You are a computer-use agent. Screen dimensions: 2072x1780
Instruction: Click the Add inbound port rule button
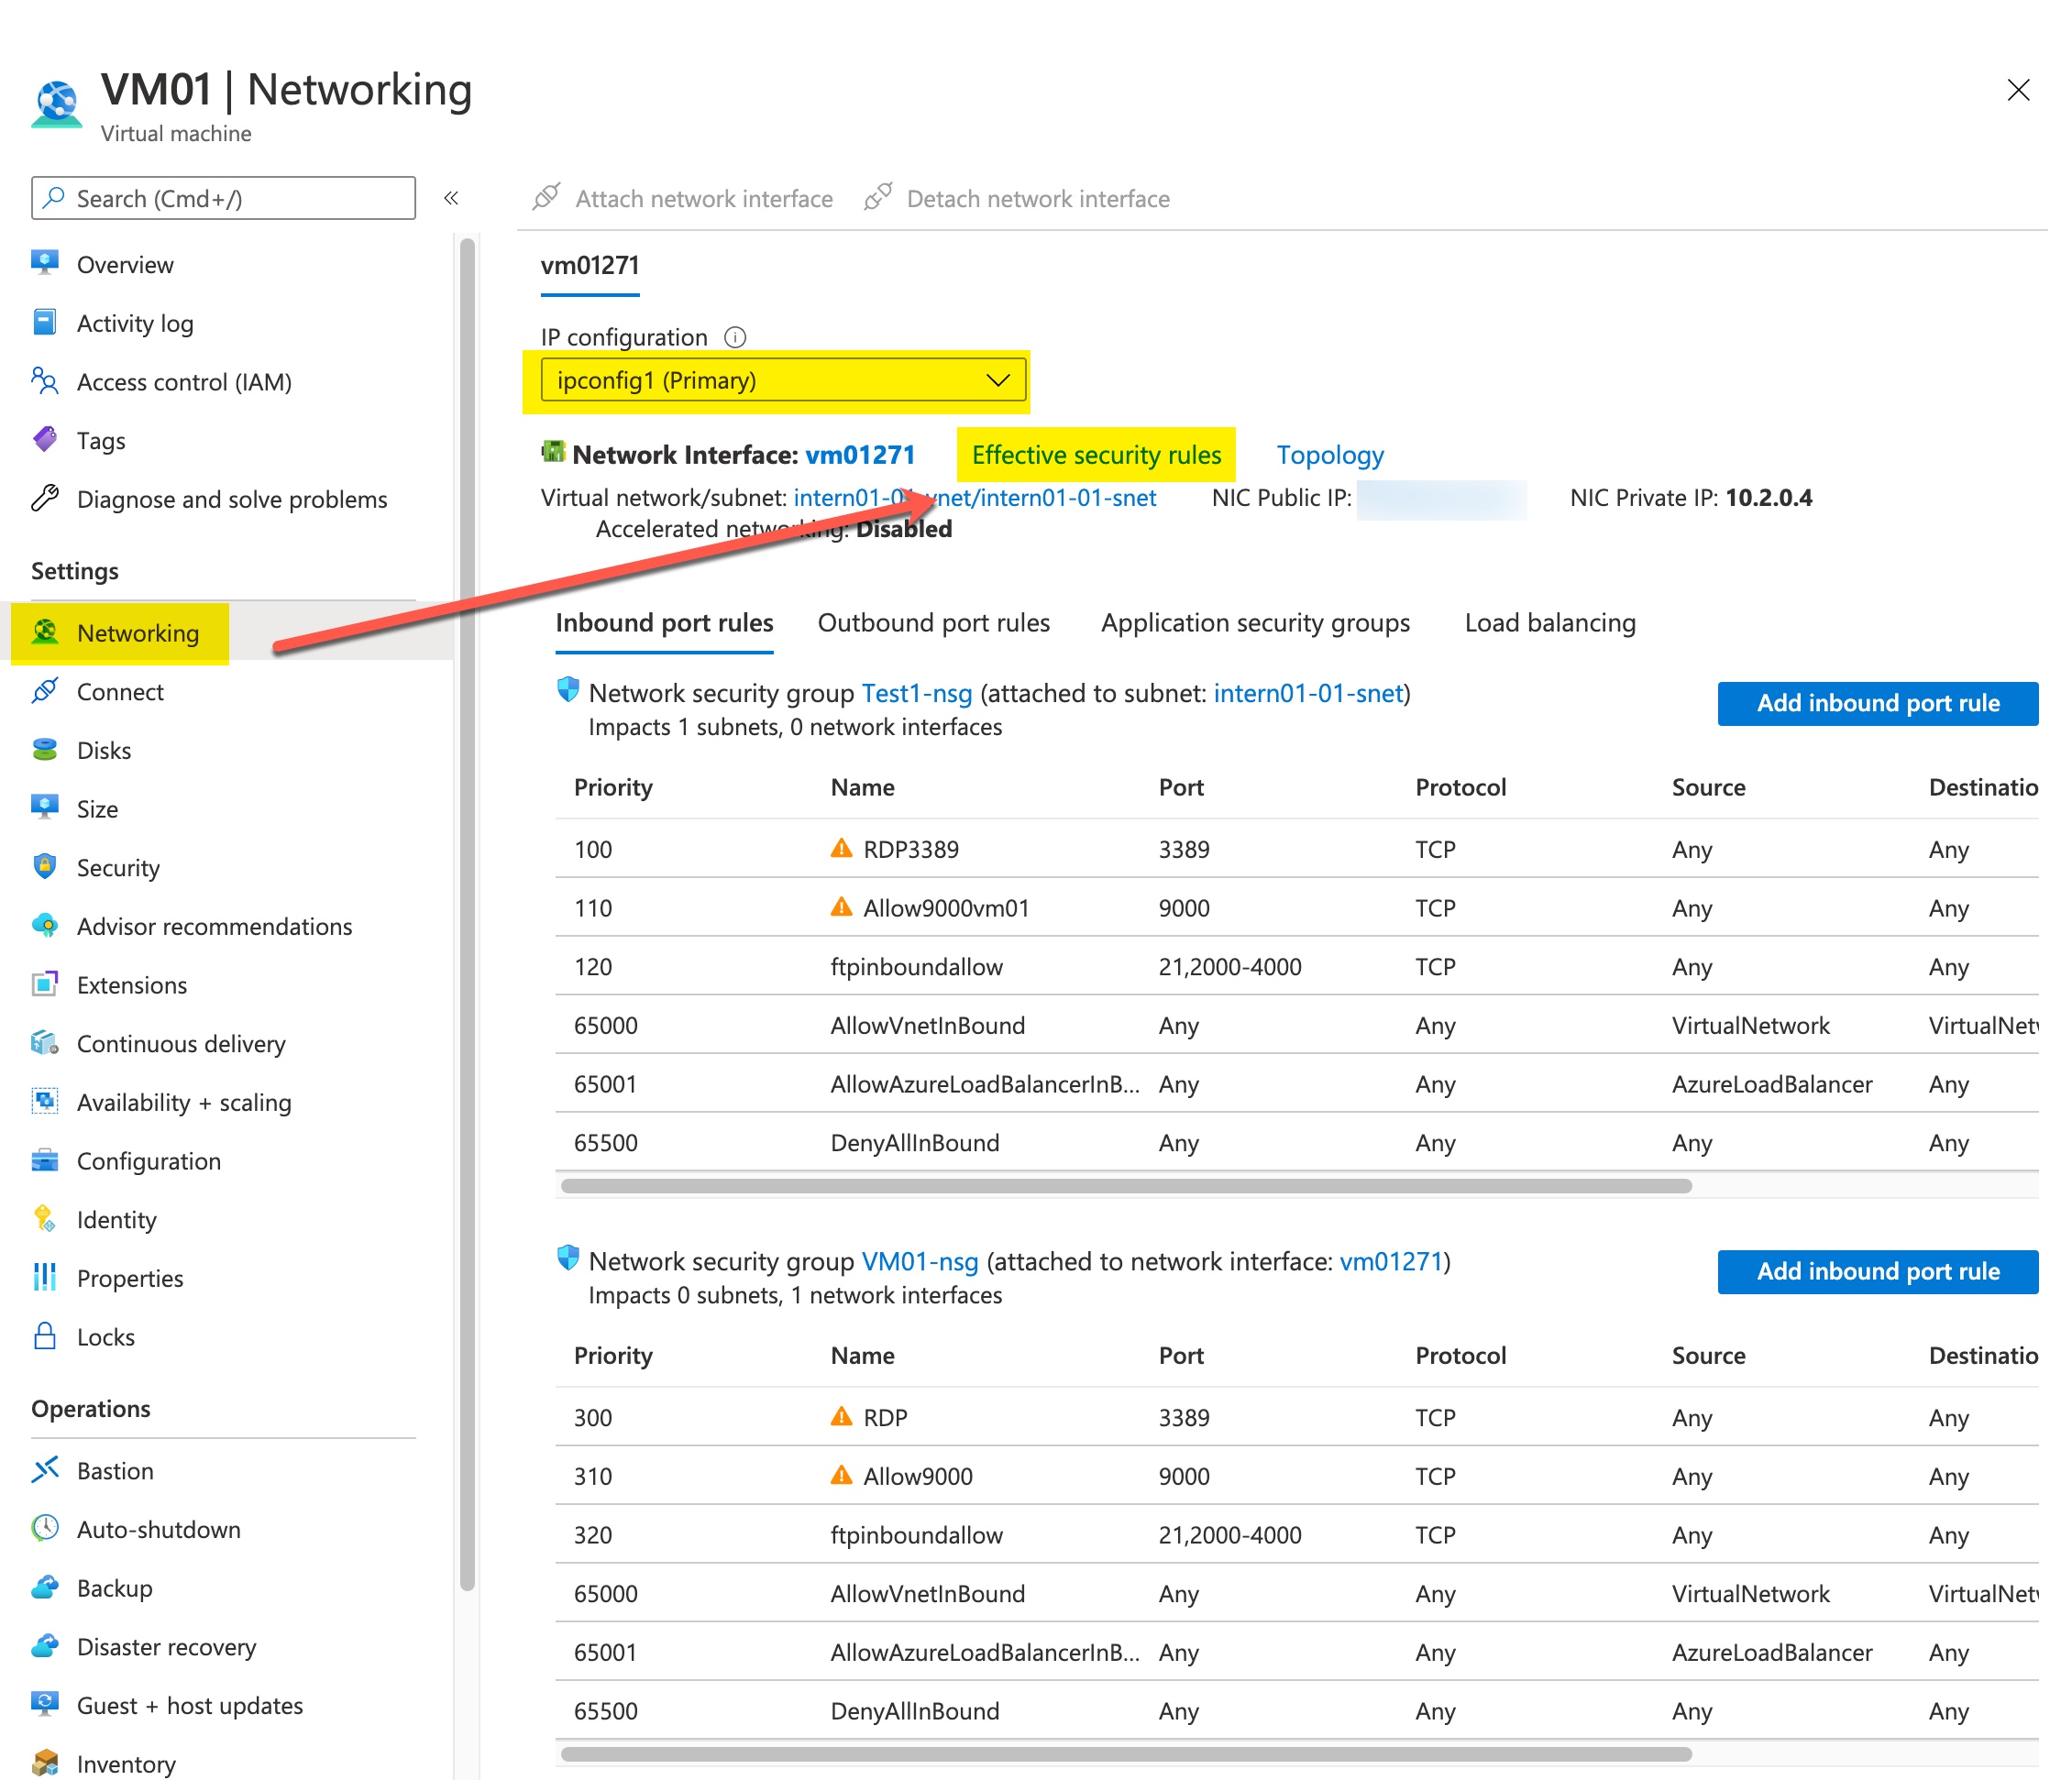coord(1877,703)
